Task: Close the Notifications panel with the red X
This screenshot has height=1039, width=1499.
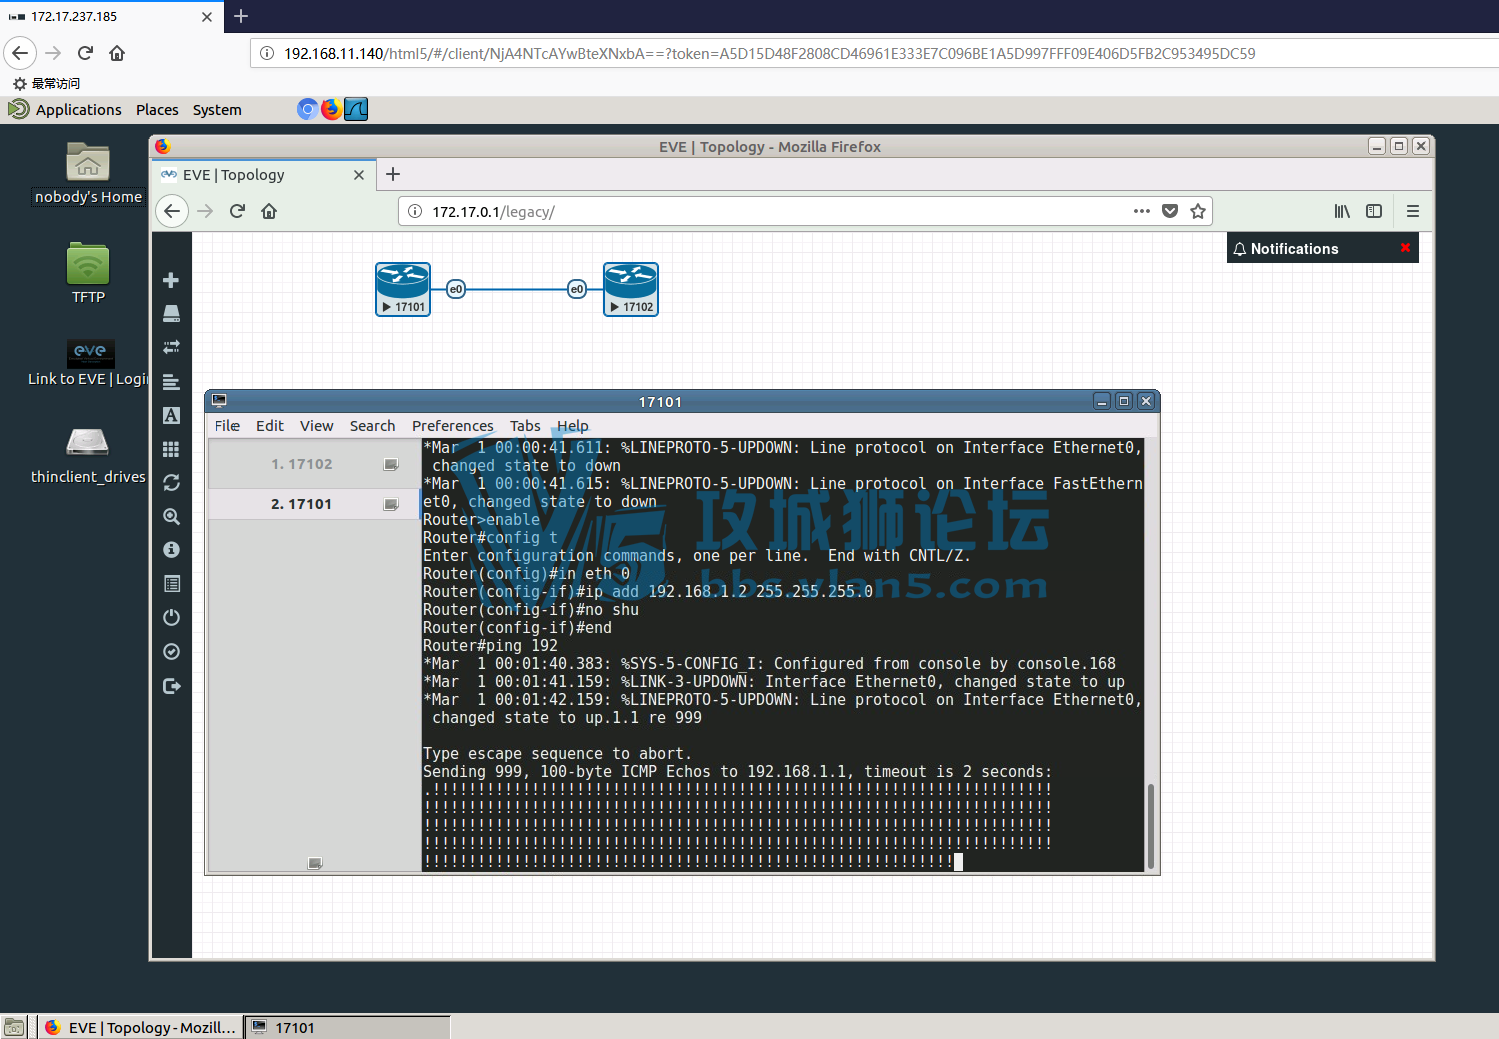Action: [1405, 248]
